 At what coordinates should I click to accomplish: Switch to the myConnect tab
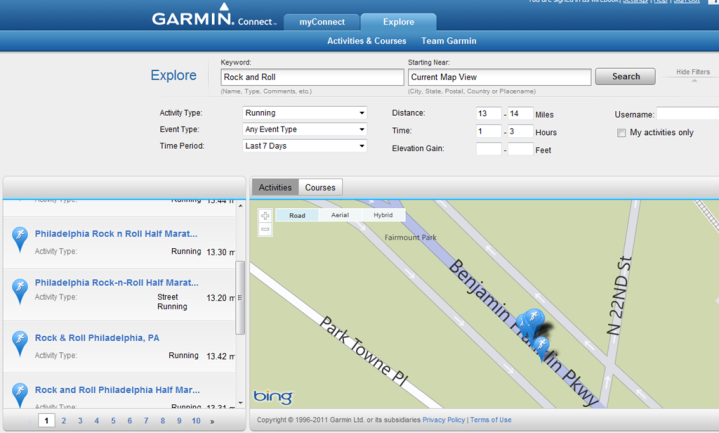click(322, 22)
